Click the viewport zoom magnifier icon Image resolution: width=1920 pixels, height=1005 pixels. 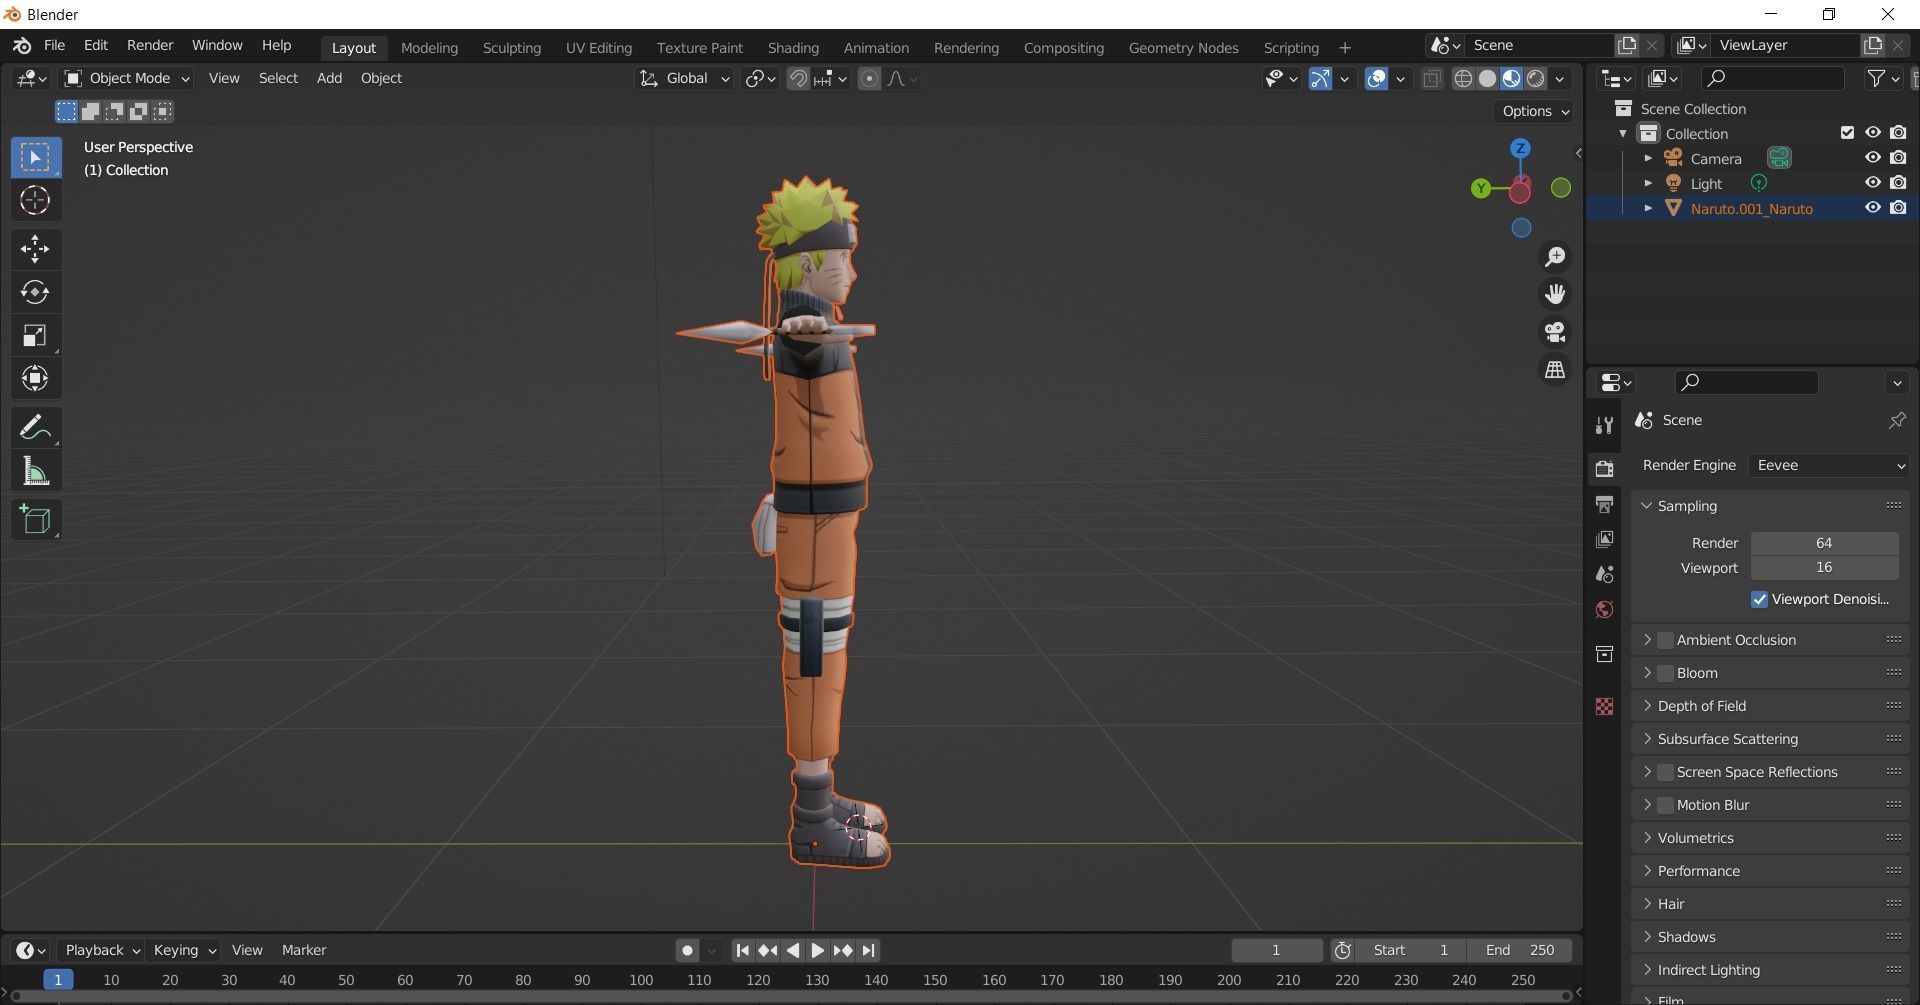click(x=1555, y=257)
